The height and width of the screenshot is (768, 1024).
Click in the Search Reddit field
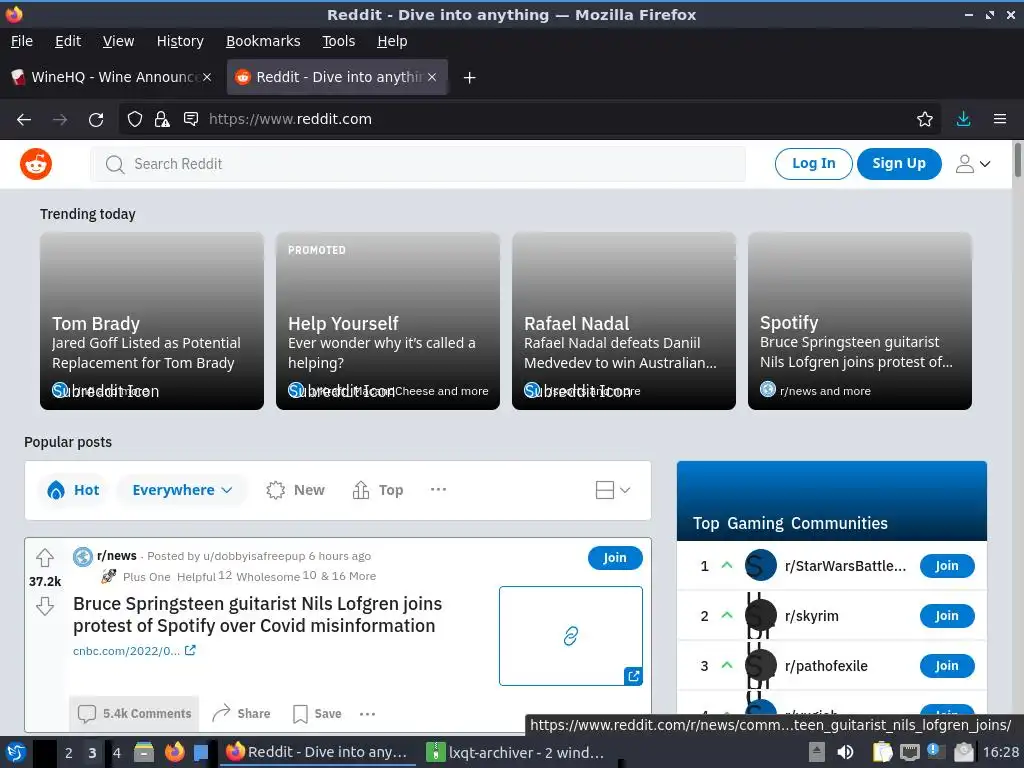point(418,164)
